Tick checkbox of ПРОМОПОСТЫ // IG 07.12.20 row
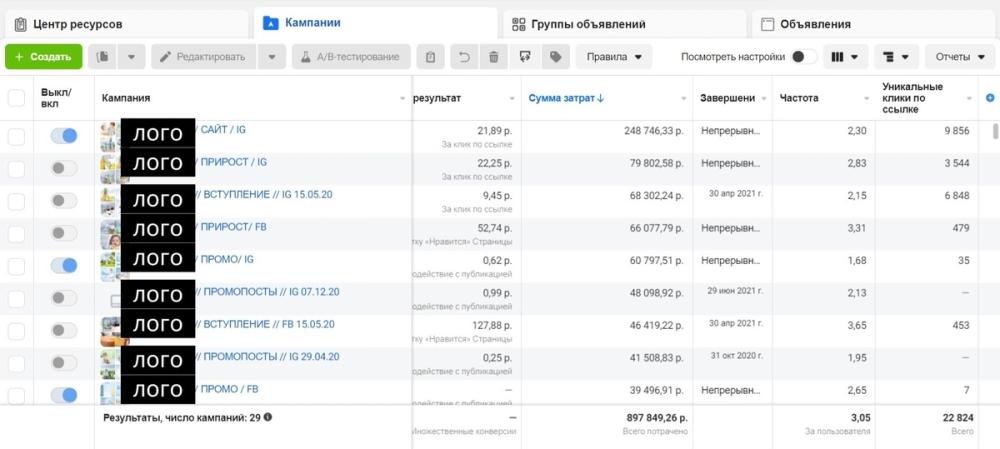1000x449 pixels. 16,298
